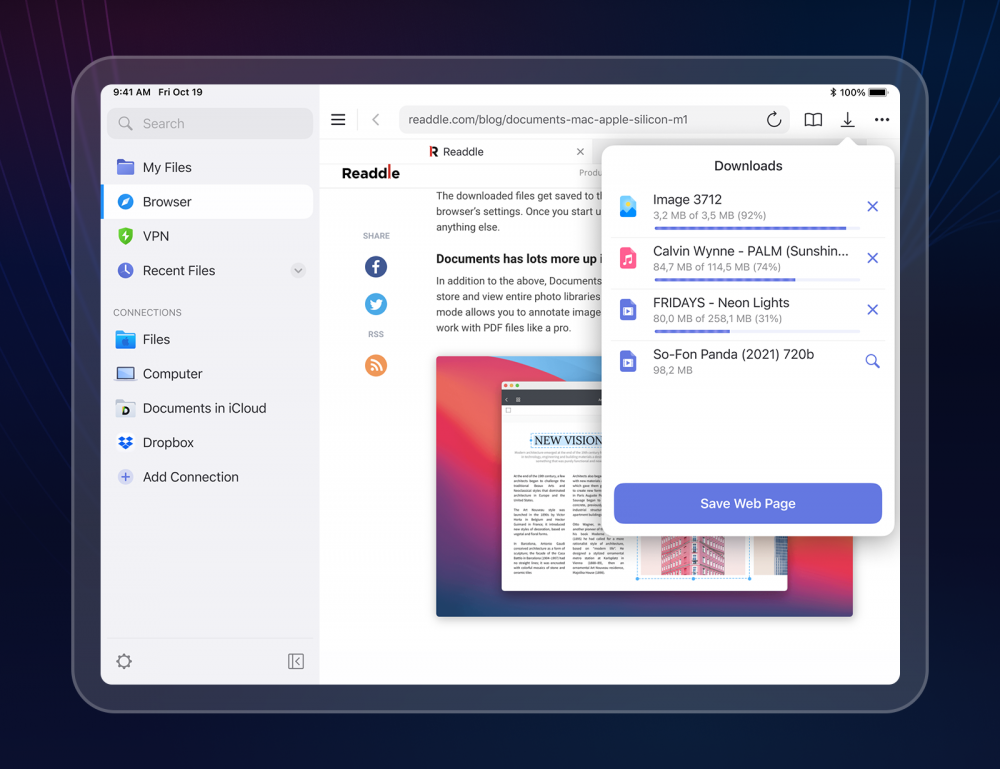The image size is (1000, 769).
Task: Open settings with the gear icon
Action: tap(124, 661)
